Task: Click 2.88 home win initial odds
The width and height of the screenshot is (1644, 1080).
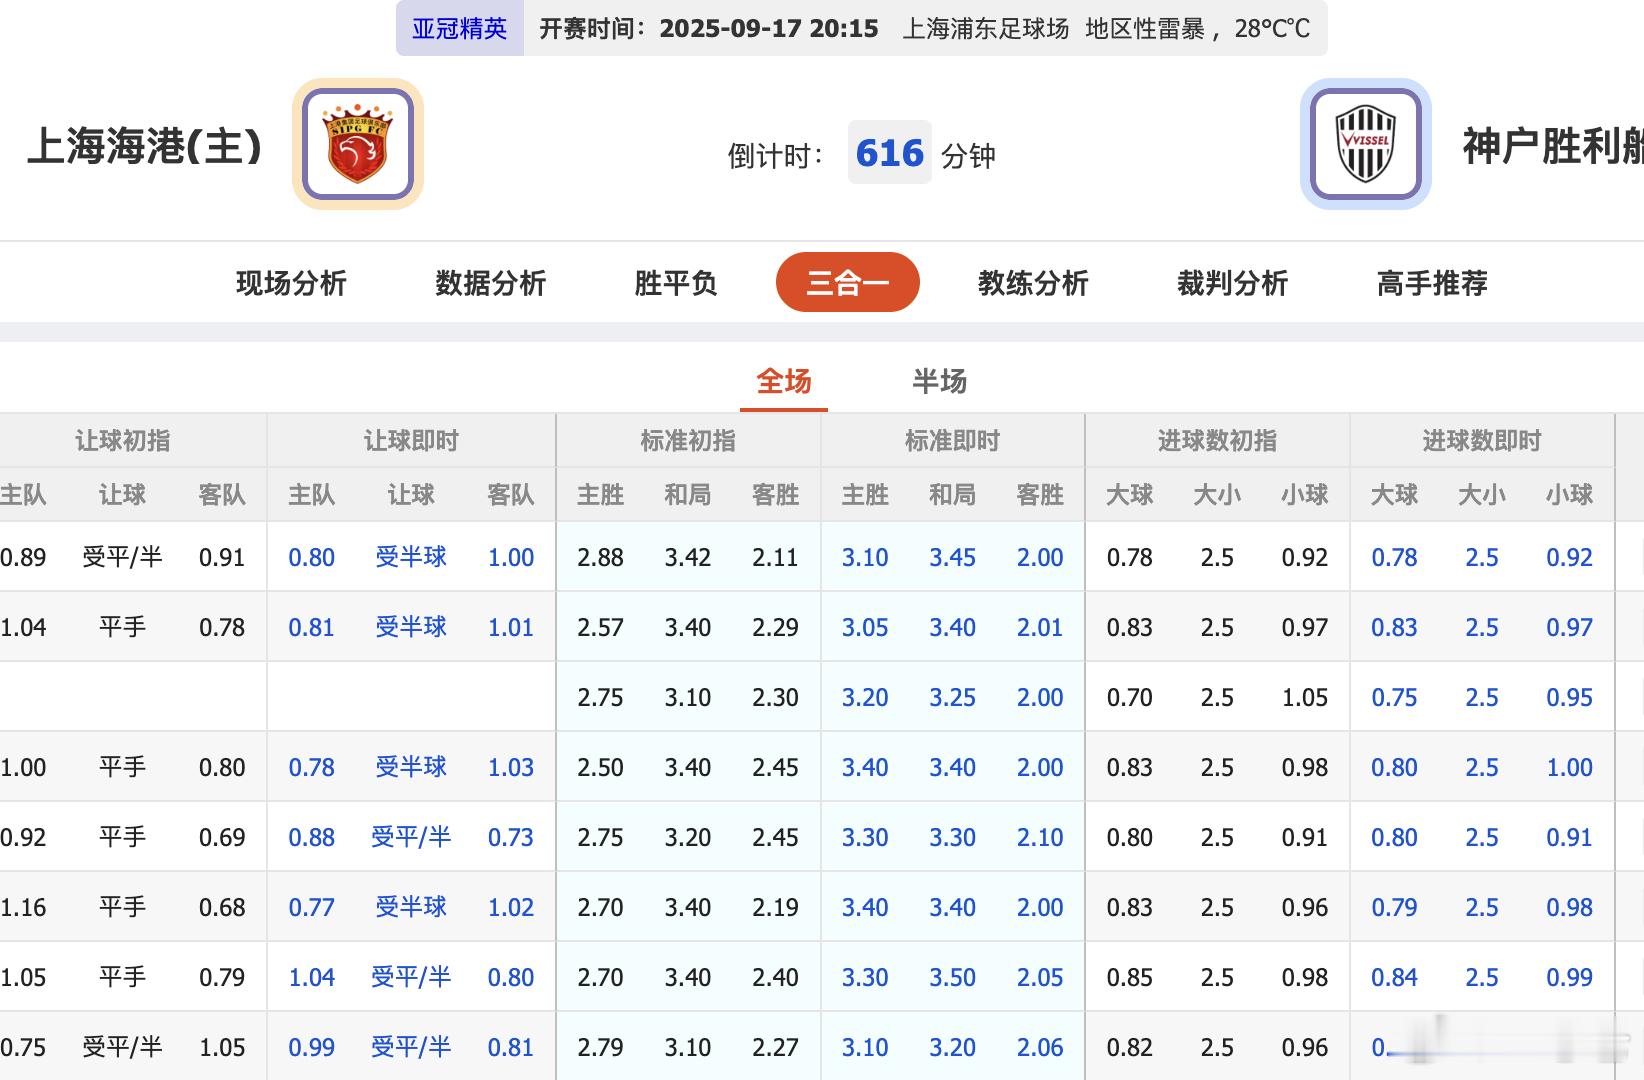Action: (600, 557)
